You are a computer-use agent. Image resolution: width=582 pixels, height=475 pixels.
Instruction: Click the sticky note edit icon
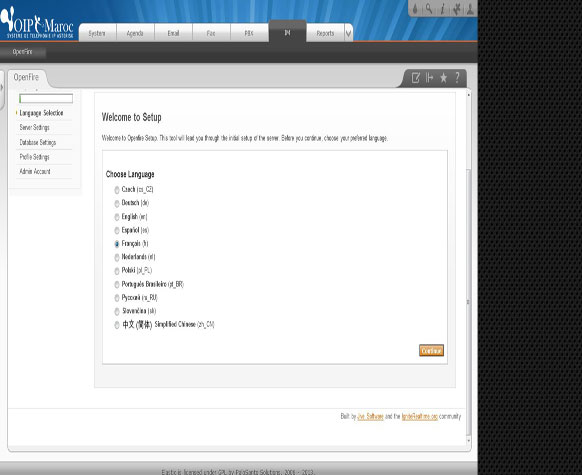(x=416, y=78)
